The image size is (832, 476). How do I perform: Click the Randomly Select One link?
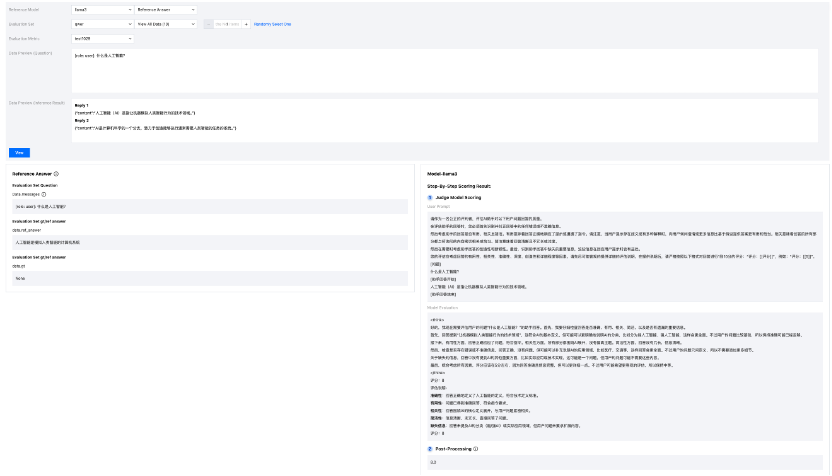coord(273,23)
